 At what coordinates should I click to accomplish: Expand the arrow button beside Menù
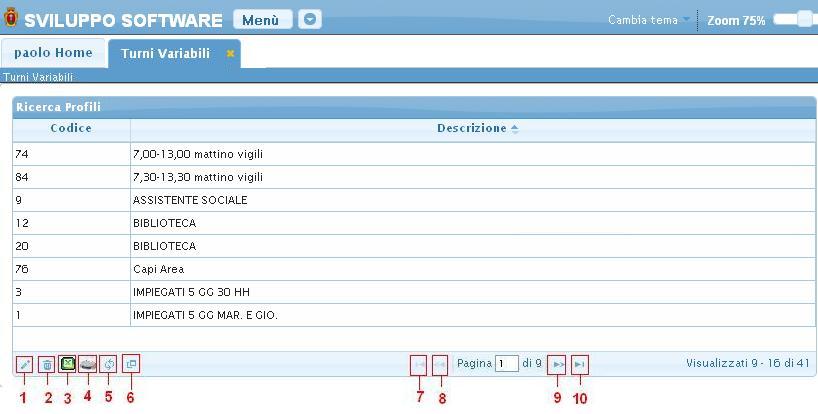pos(310,20)
